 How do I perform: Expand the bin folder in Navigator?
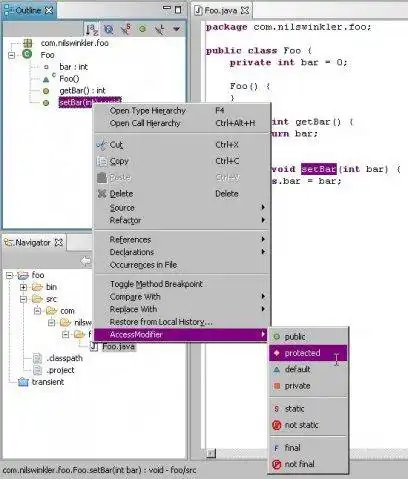pos(23,287)
